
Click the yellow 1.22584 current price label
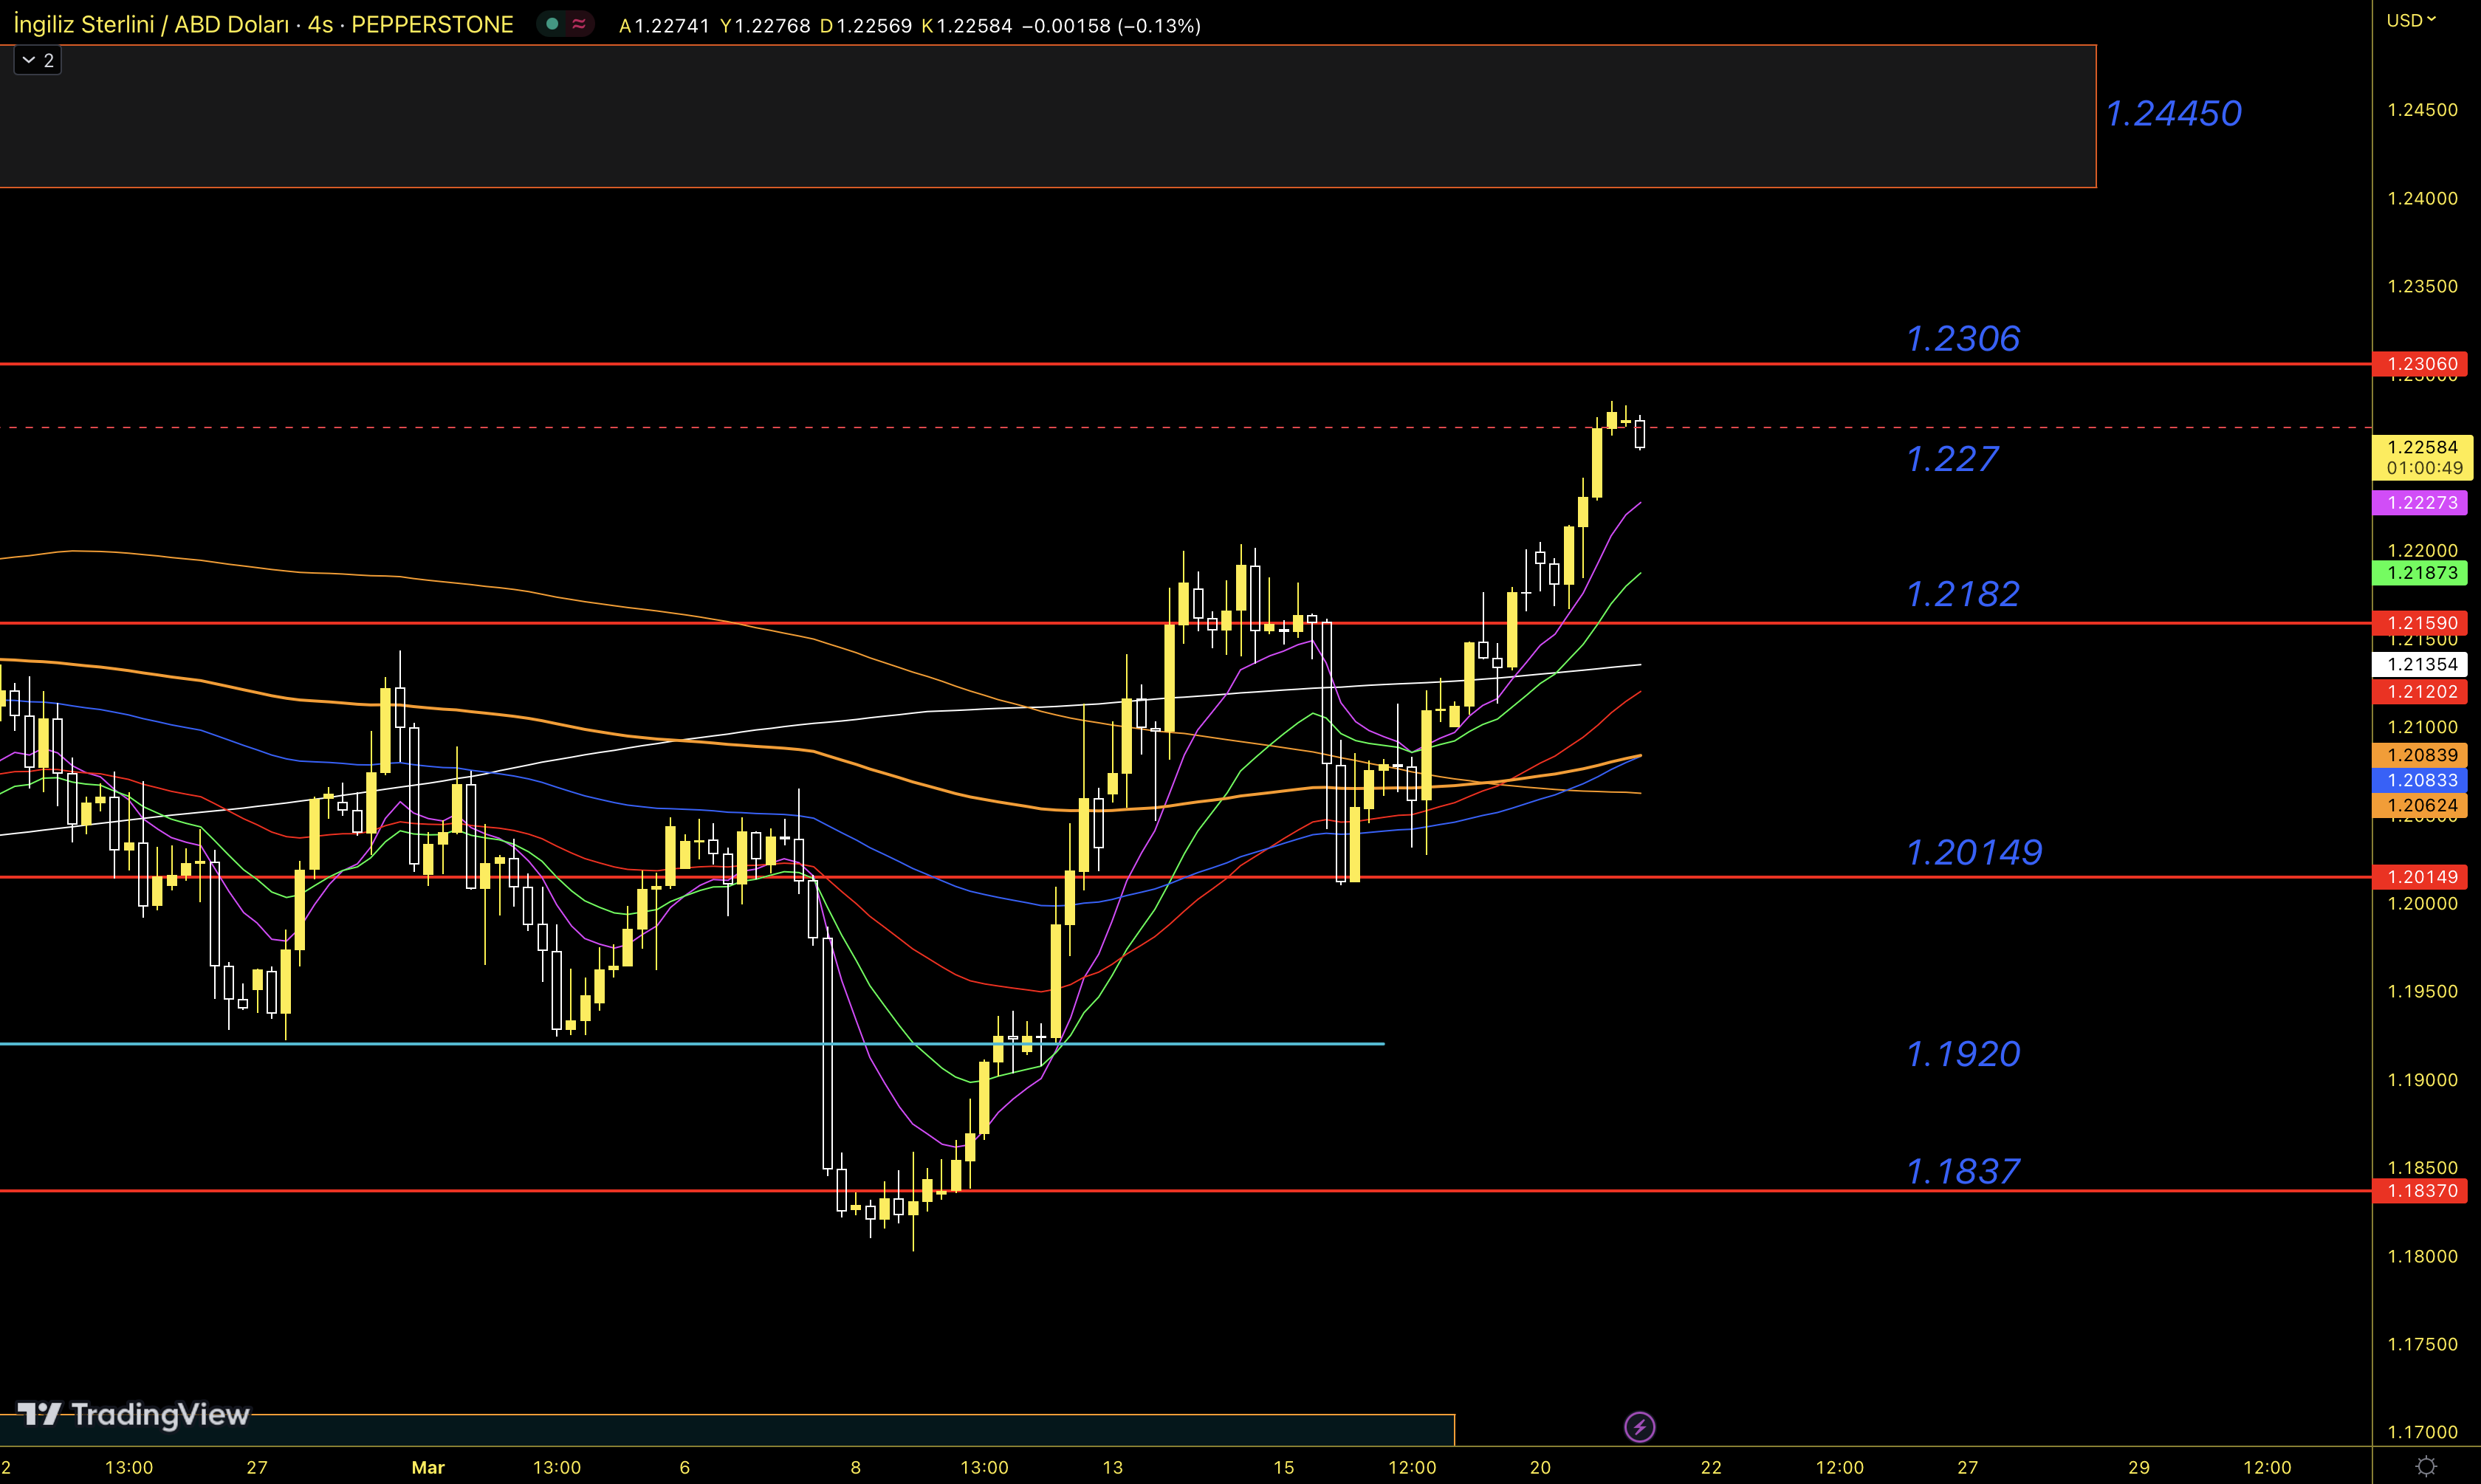coord(2421,447)
